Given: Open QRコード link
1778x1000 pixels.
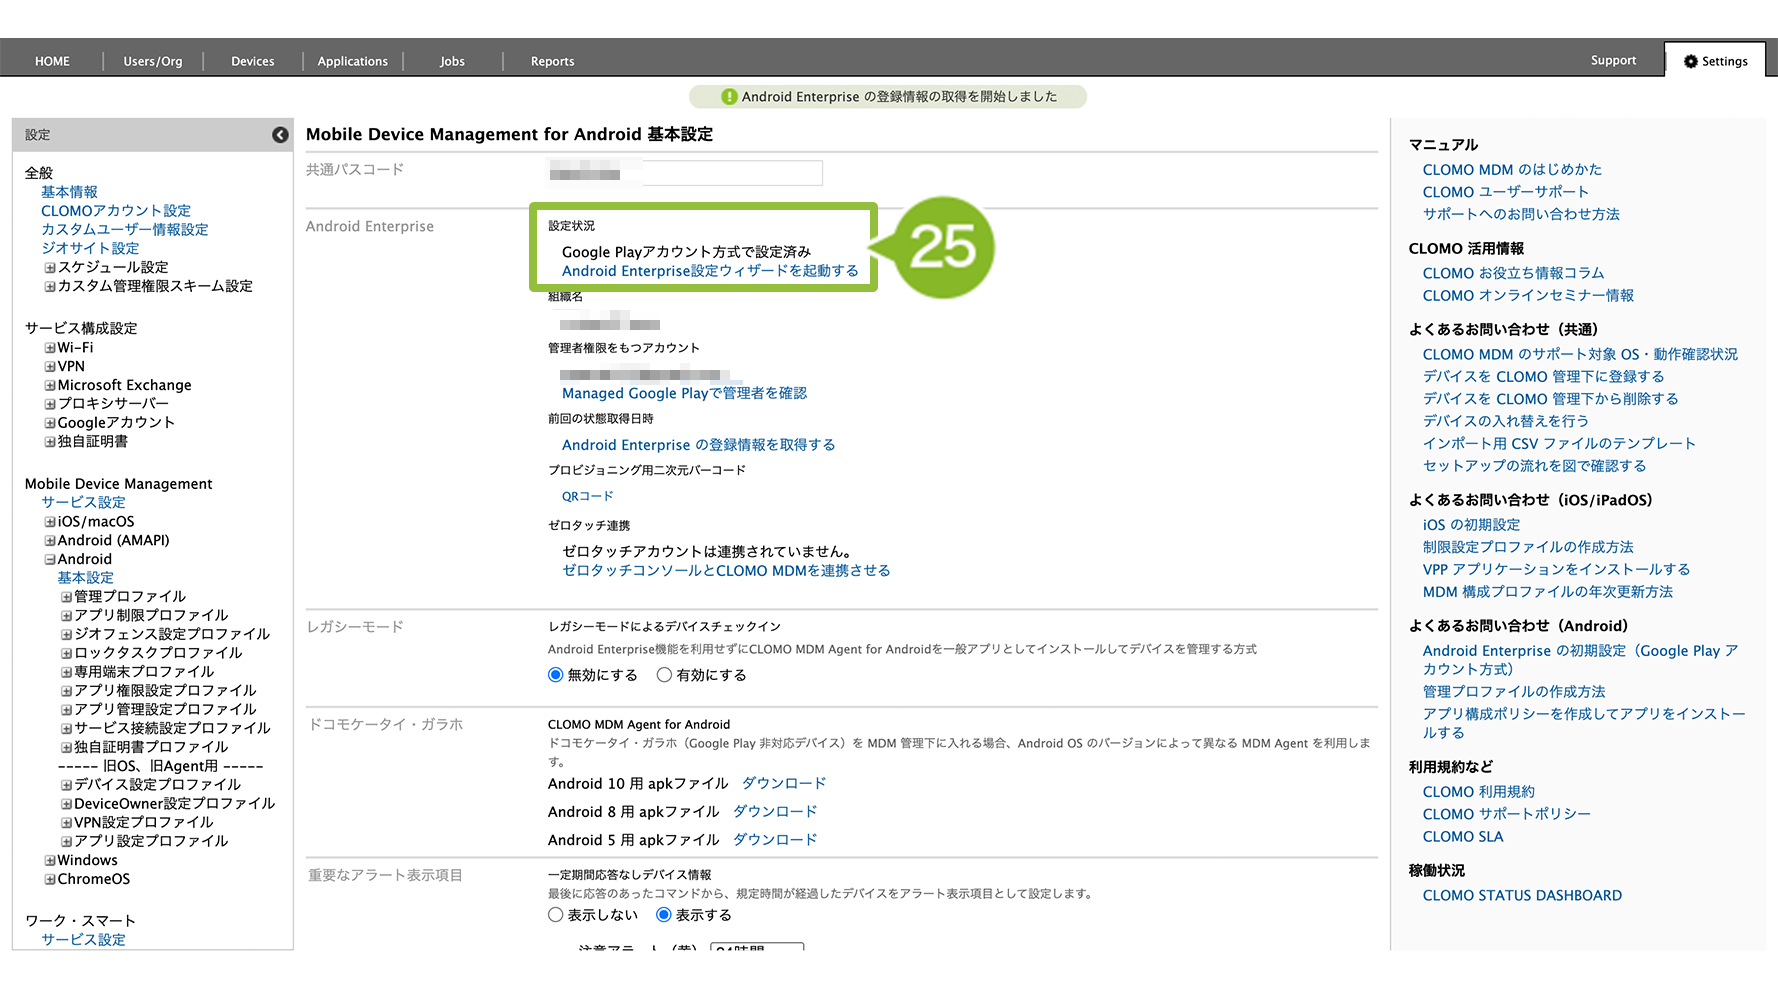Looking at the screenshot, I should 587,496.
